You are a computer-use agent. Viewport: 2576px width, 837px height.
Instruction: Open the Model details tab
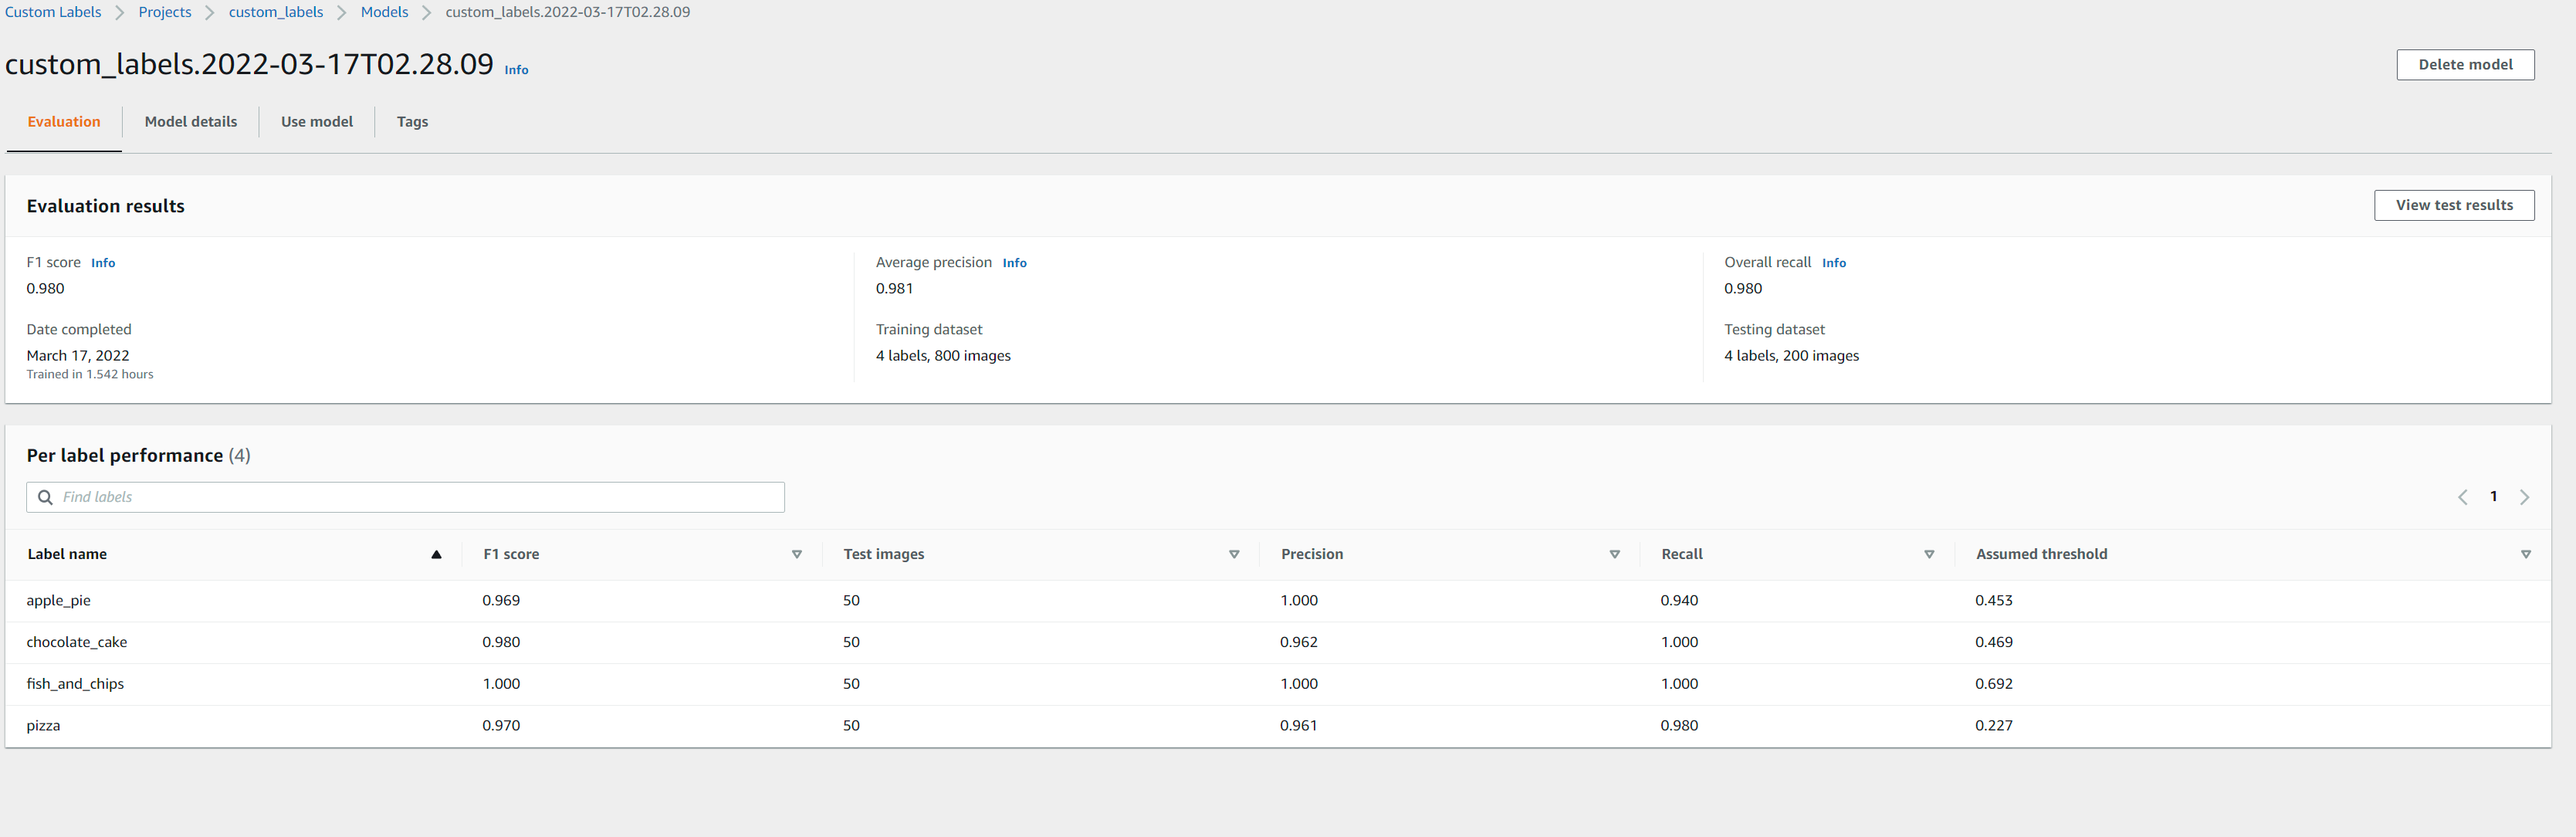tap(191, 122)
